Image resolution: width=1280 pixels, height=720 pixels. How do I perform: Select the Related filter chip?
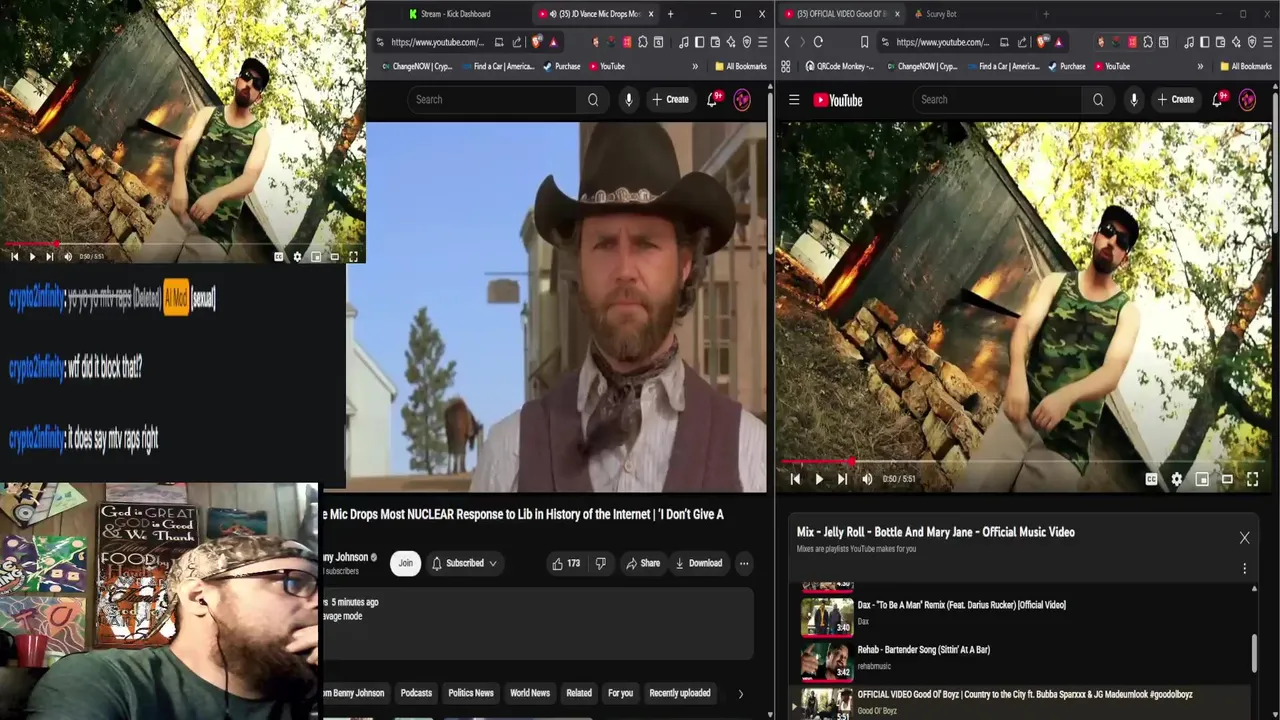click(x=579, y=693)
